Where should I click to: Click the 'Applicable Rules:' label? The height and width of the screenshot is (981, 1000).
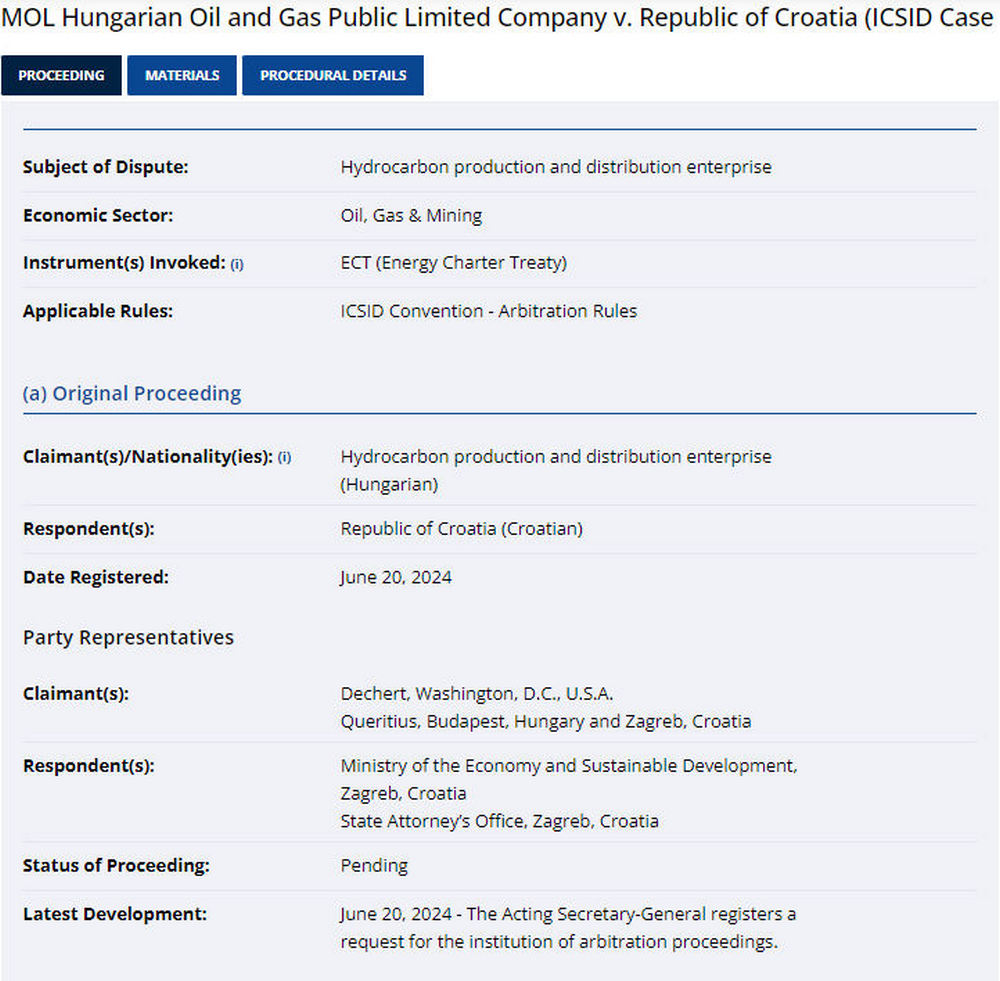[x=98, y=311]
